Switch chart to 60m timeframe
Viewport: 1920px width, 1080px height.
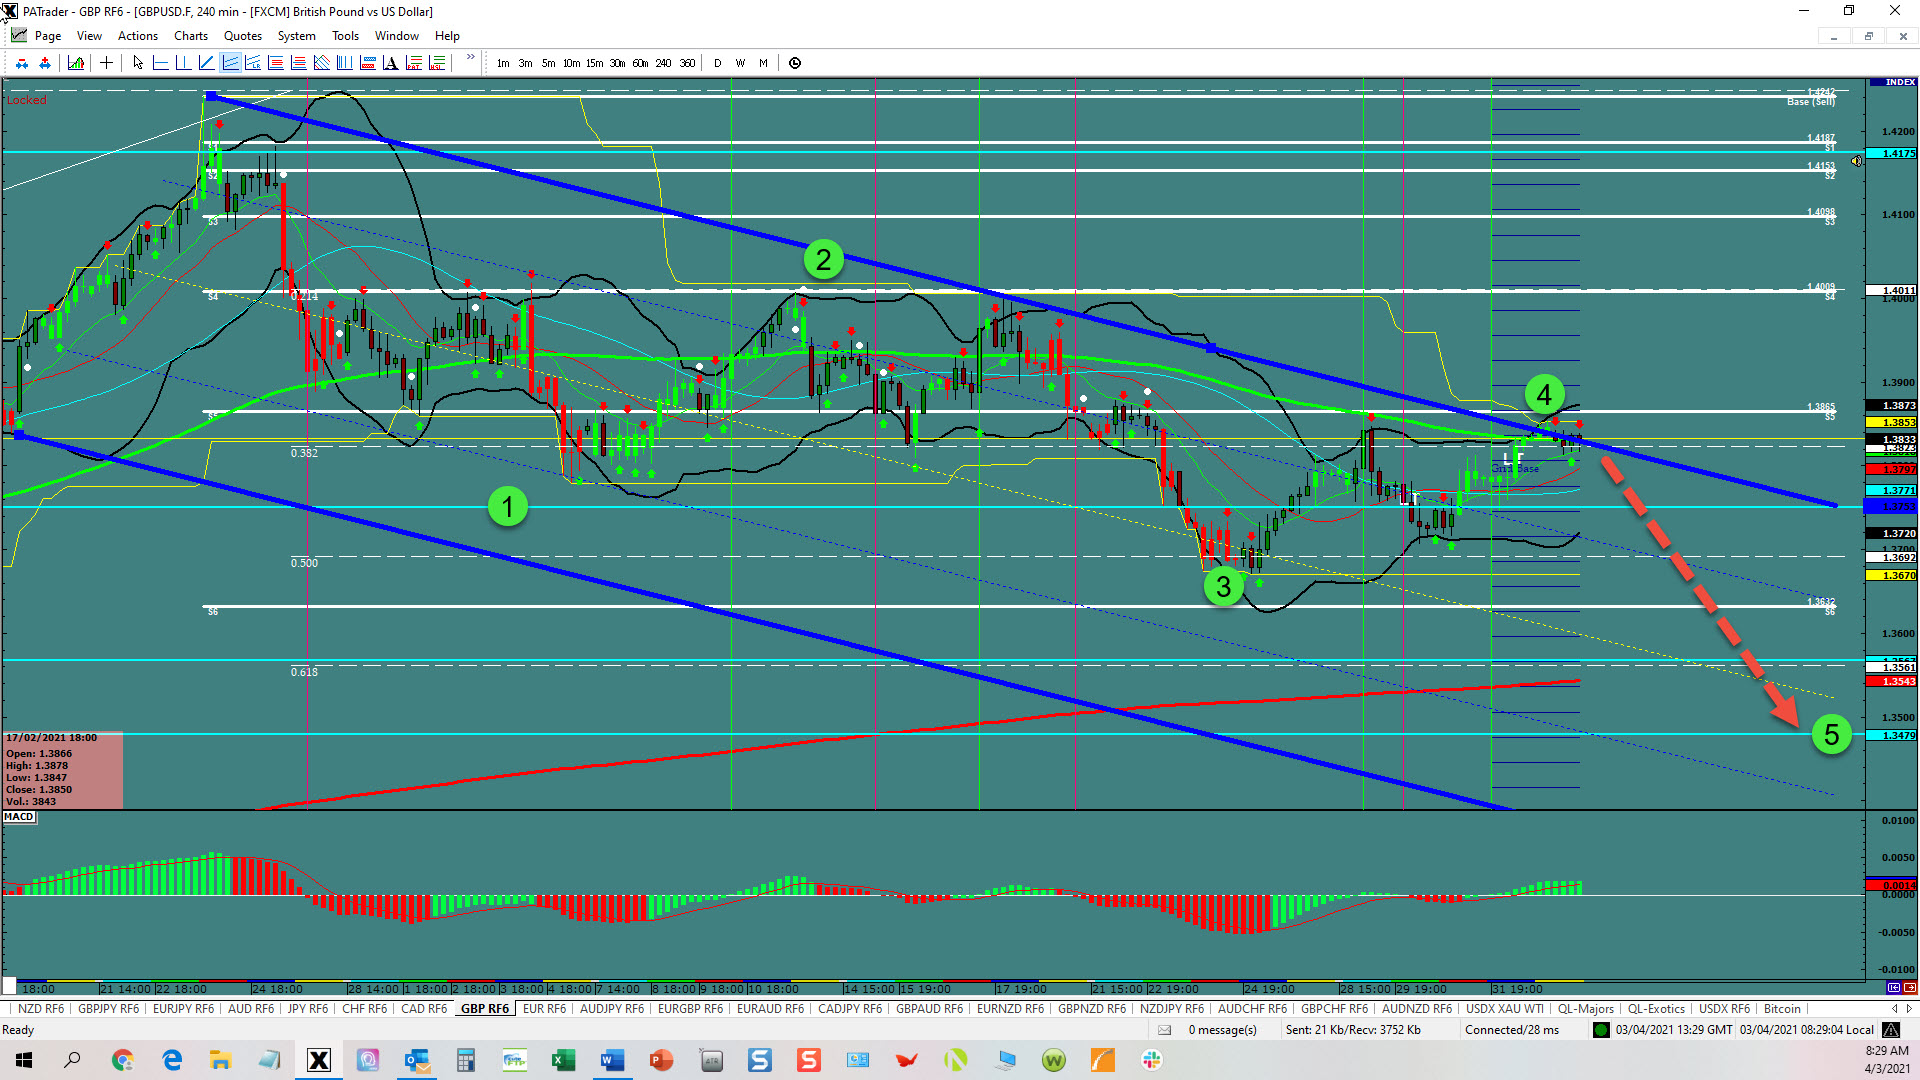(x=640, y=63)
